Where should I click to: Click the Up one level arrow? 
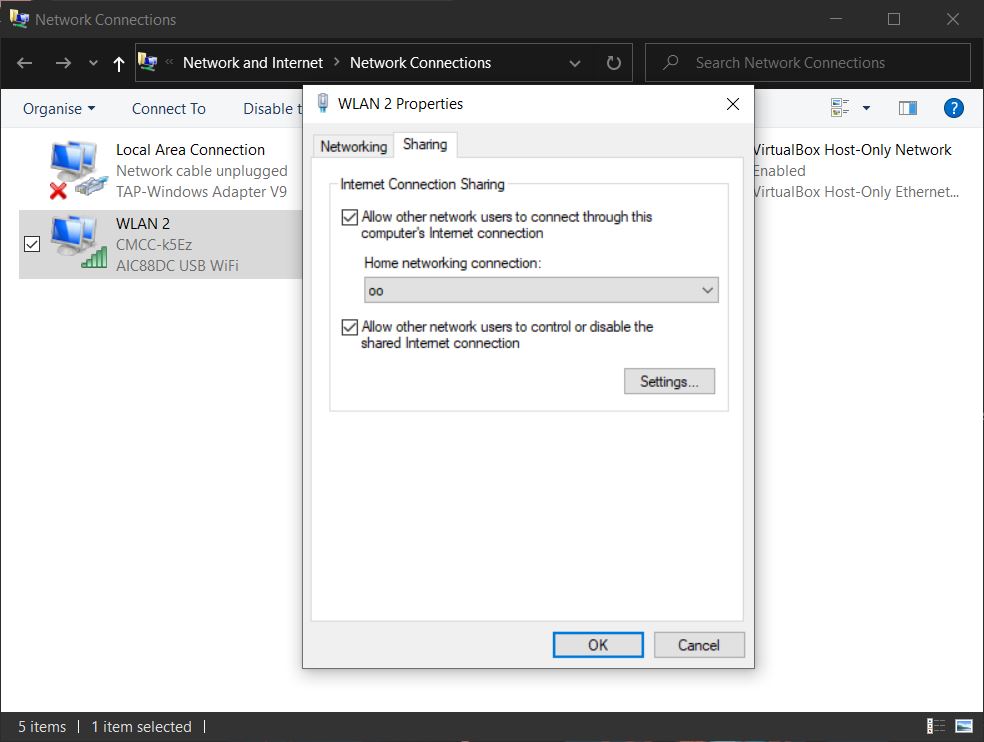(x=119, y=63)
